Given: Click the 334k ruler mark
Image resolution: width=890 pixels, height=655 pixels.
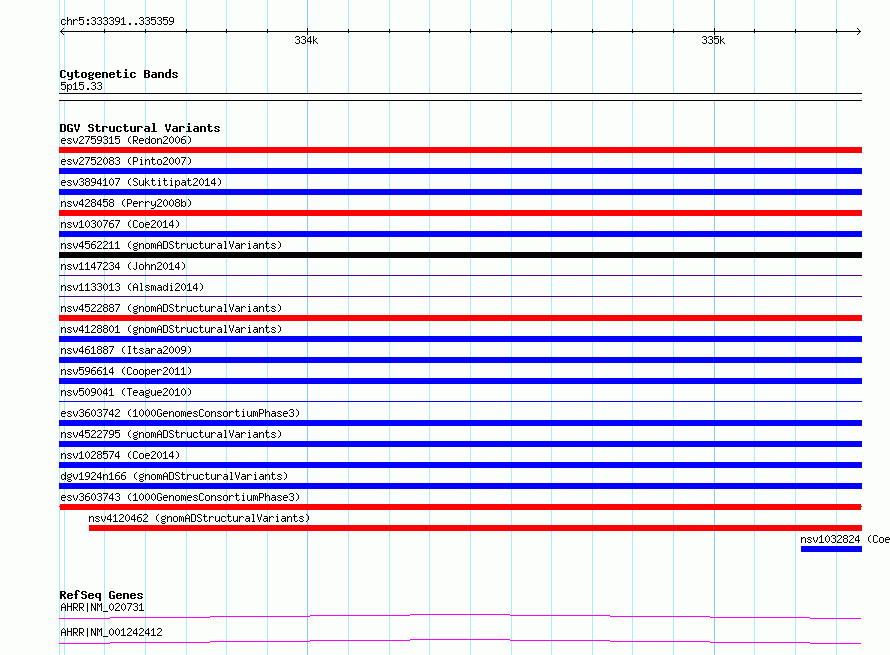Looking at the screenshot, I should click(x=307, y=40).
